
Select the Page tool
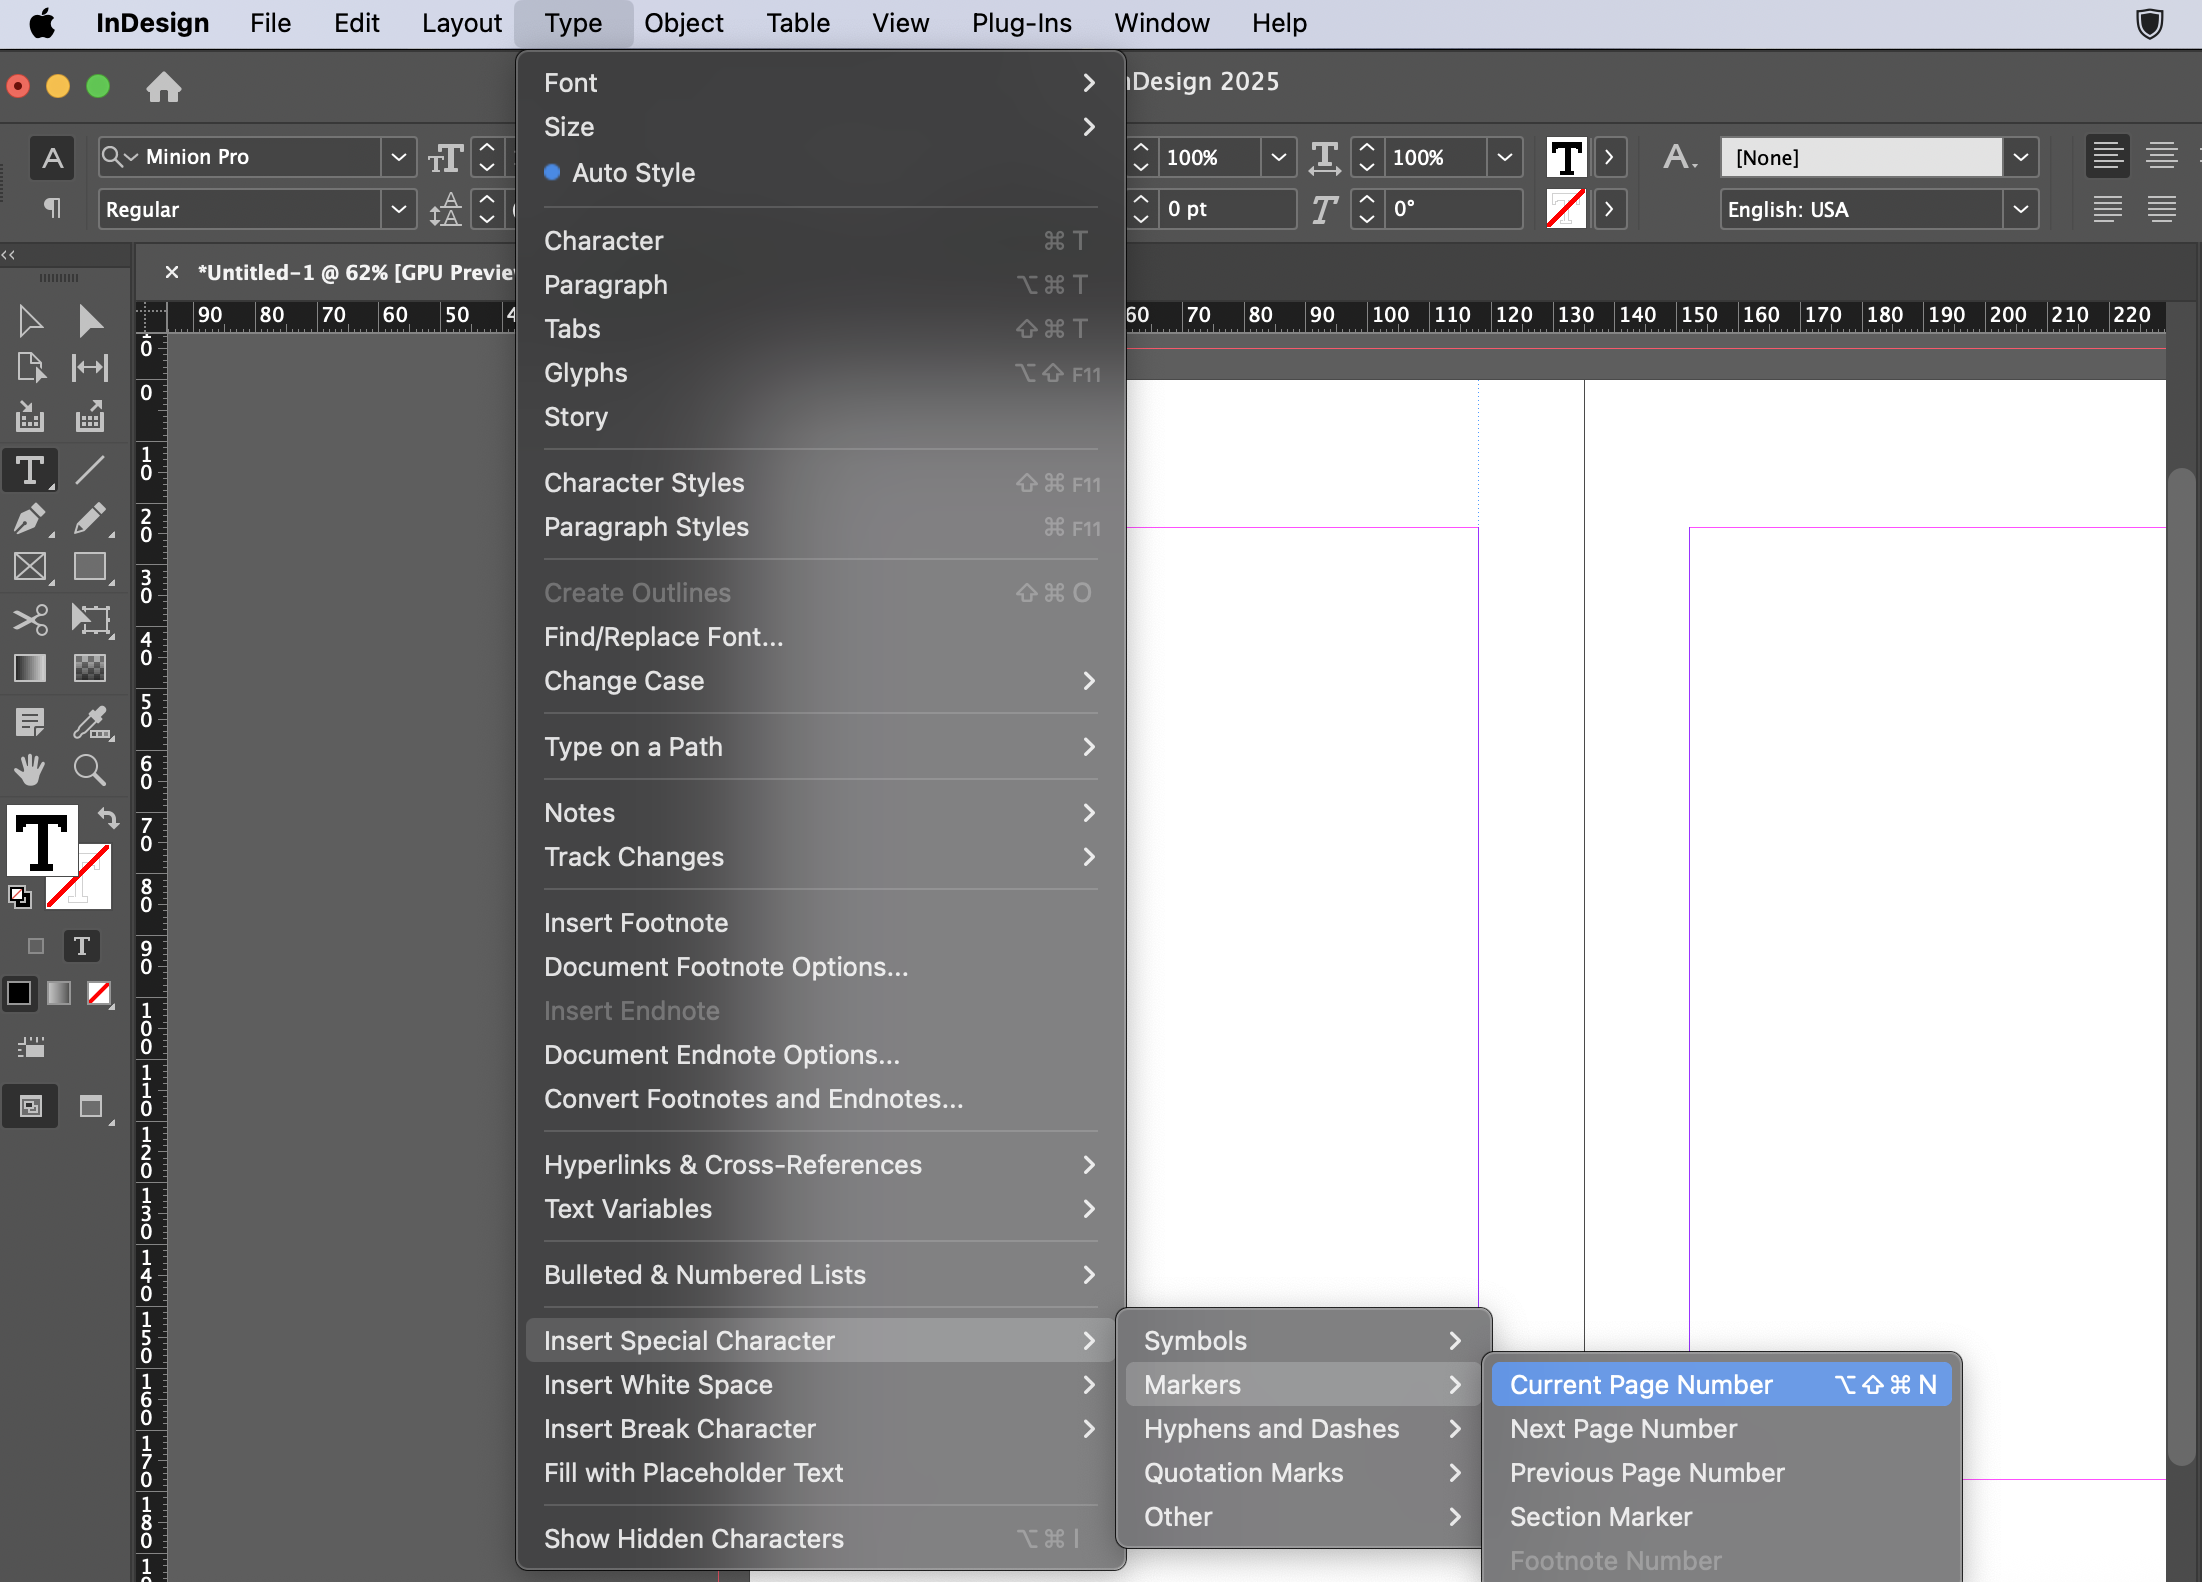30,369
